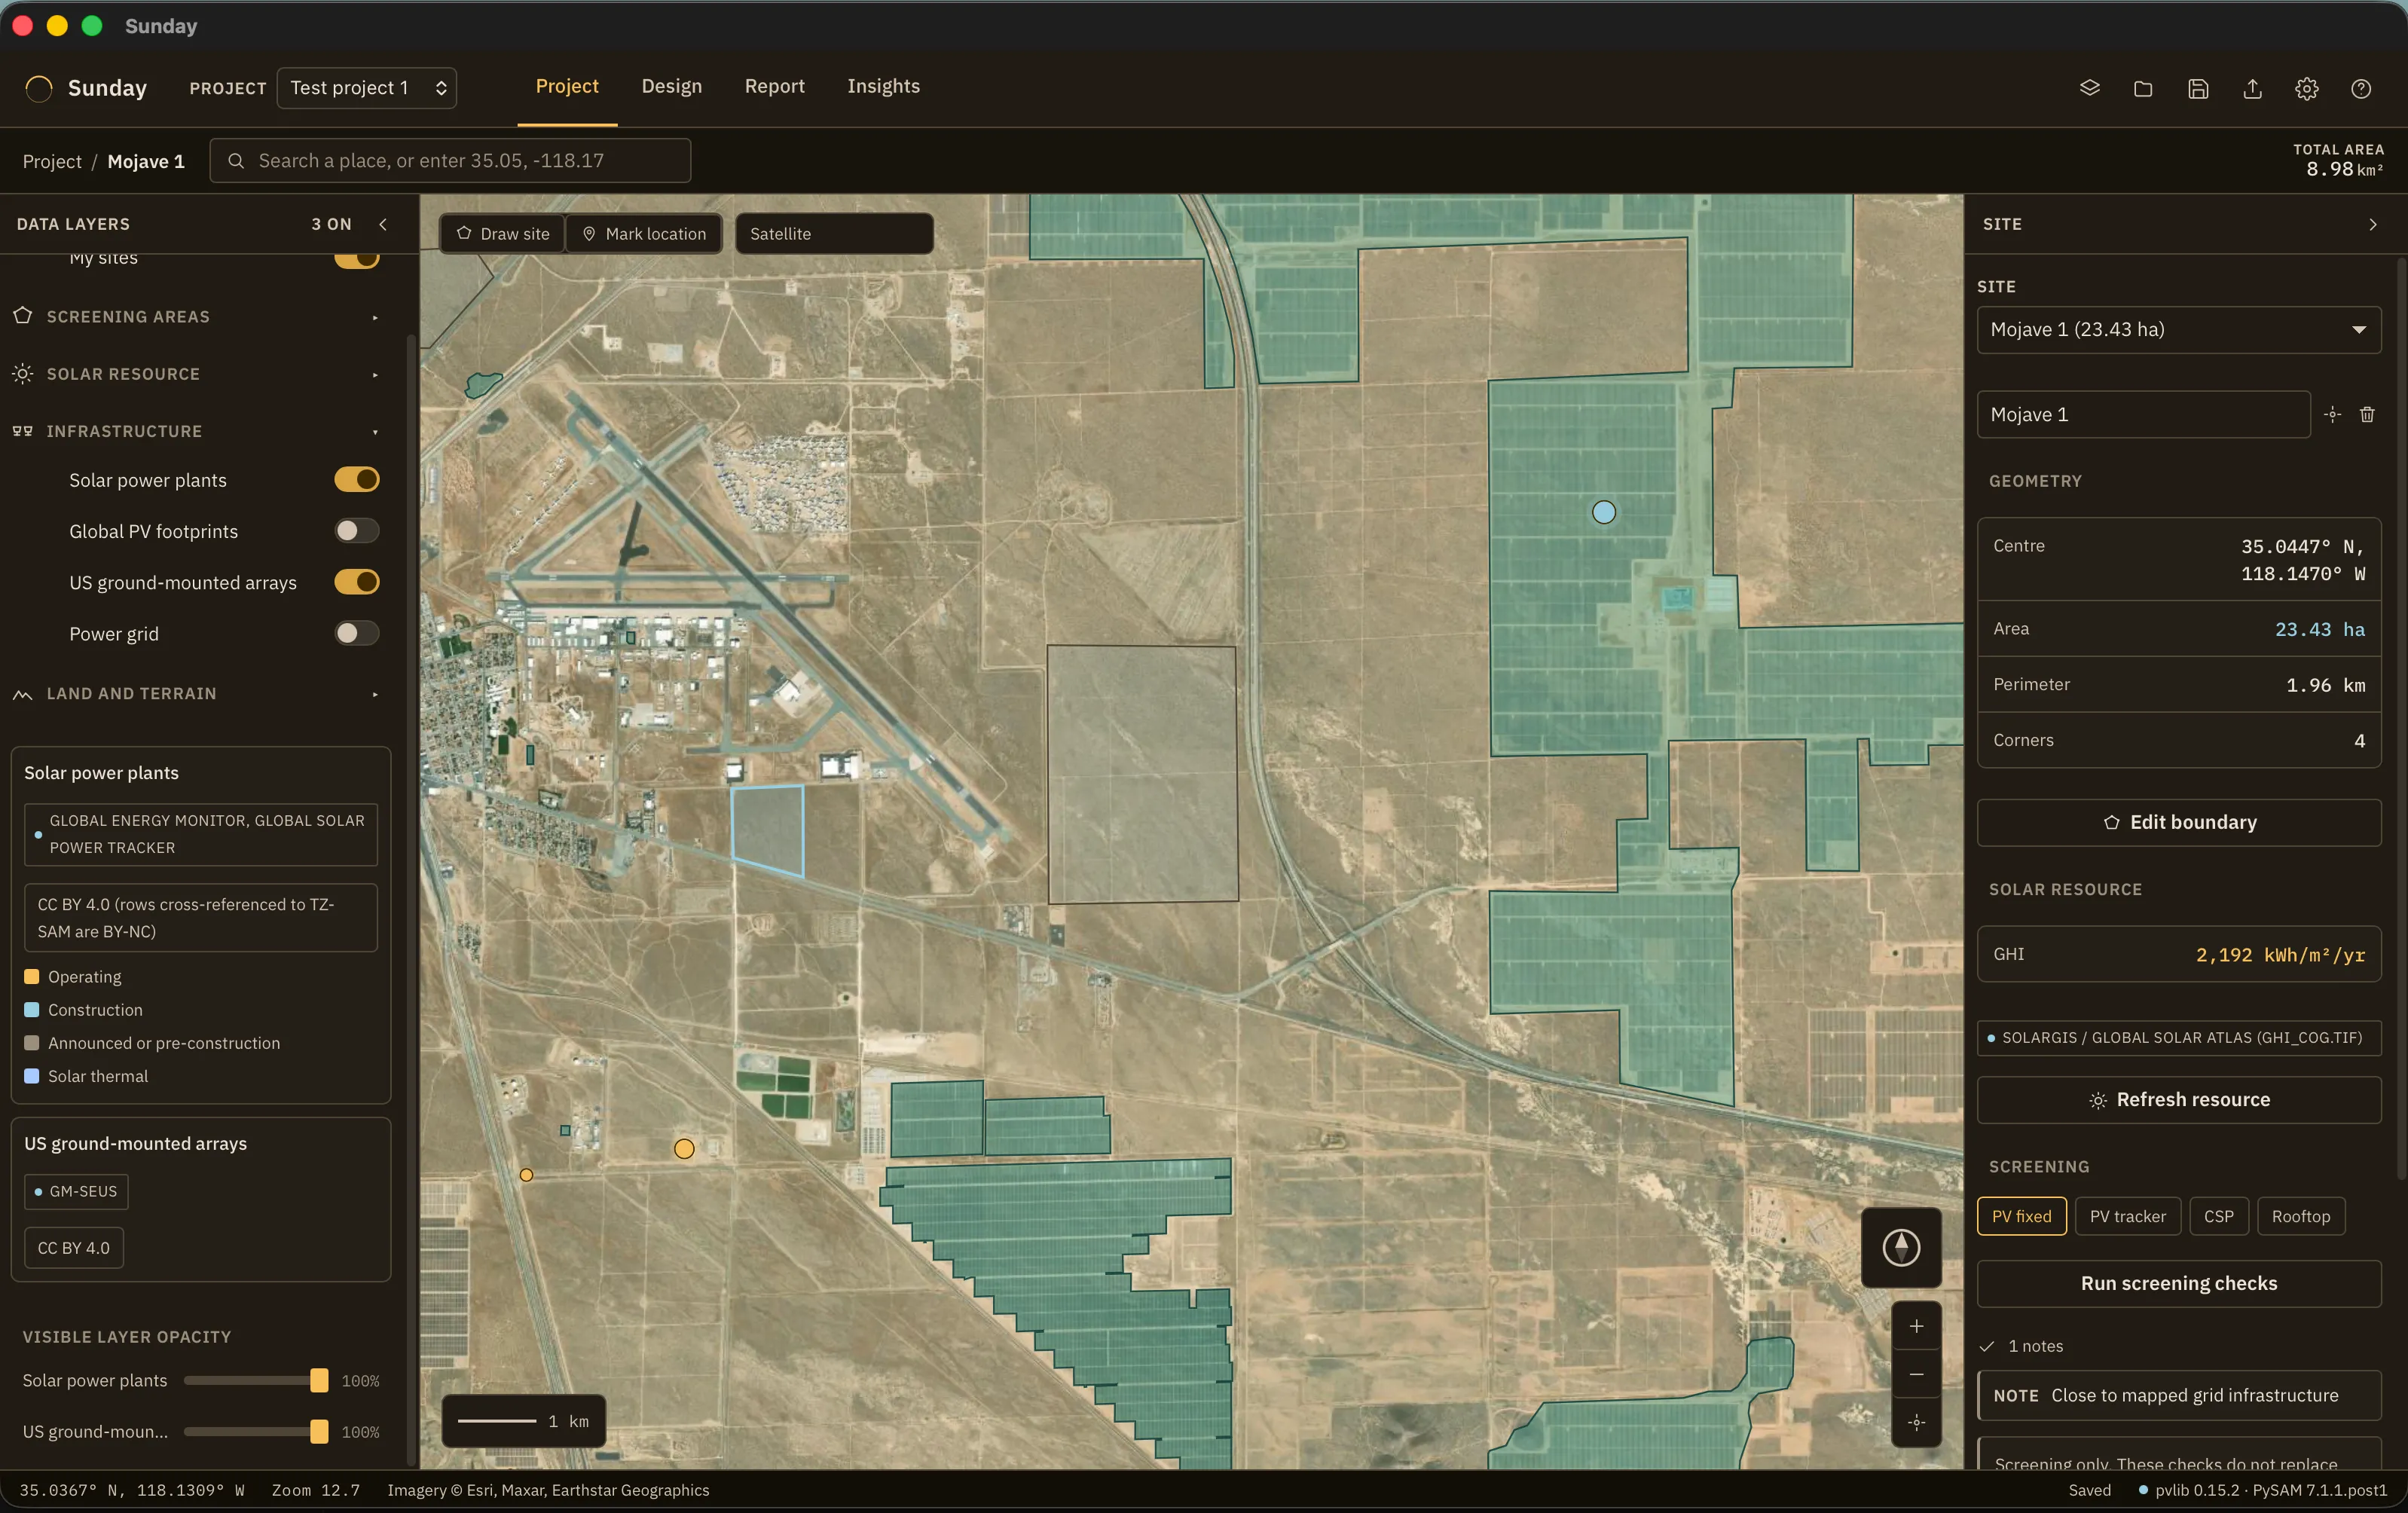Image resolution: width=2408 pixels, height=1513 pixels.
Task: Expand the Screening Areas section
Action: (x=196, y=316)
